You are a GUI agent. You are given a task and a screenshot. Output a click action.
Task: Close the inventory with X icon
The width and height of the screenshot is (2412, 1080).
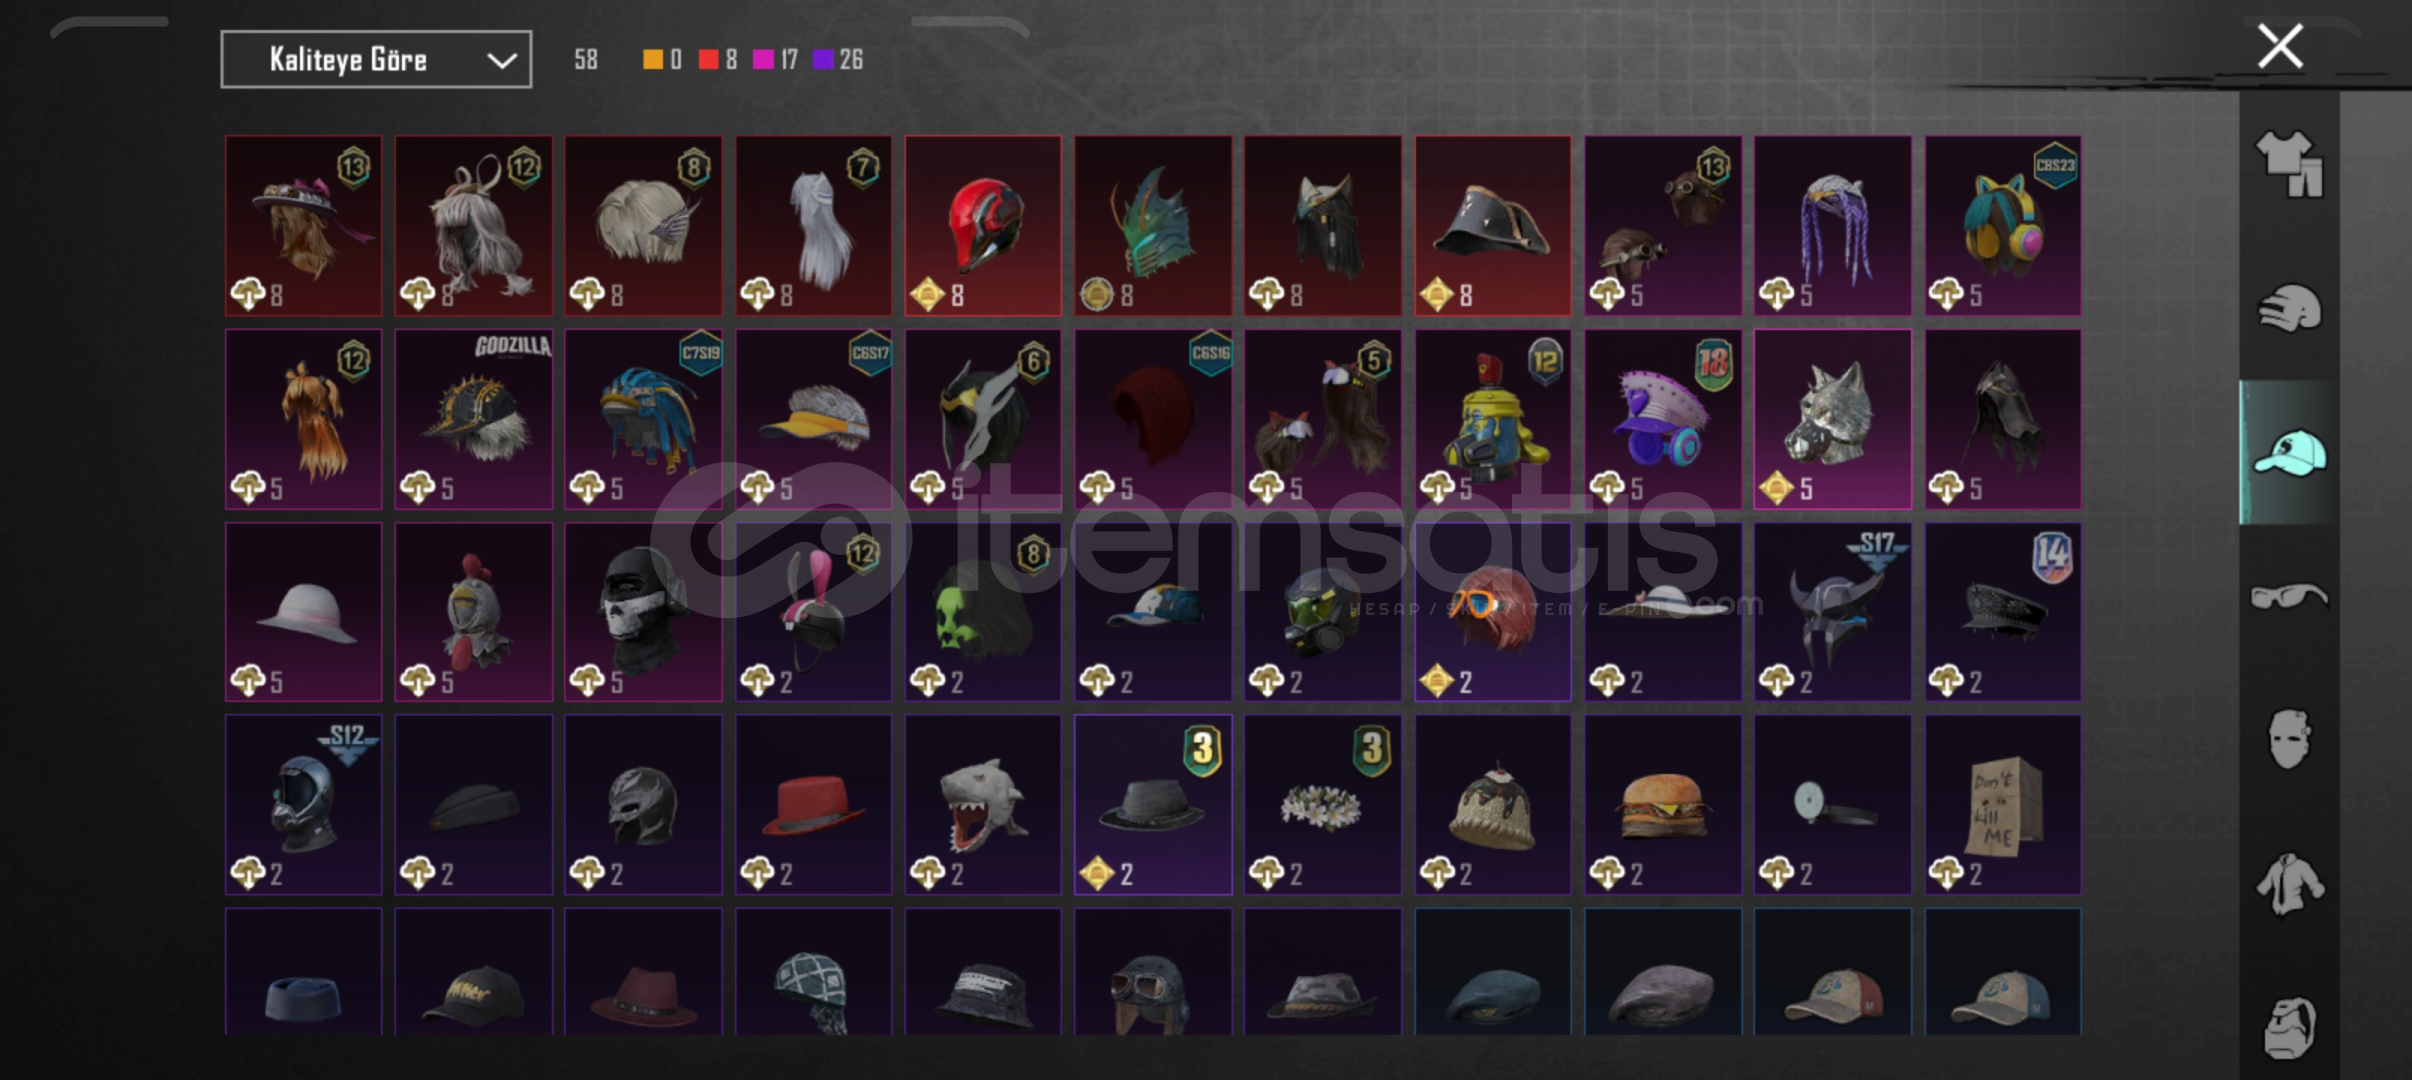point(2280,46)
